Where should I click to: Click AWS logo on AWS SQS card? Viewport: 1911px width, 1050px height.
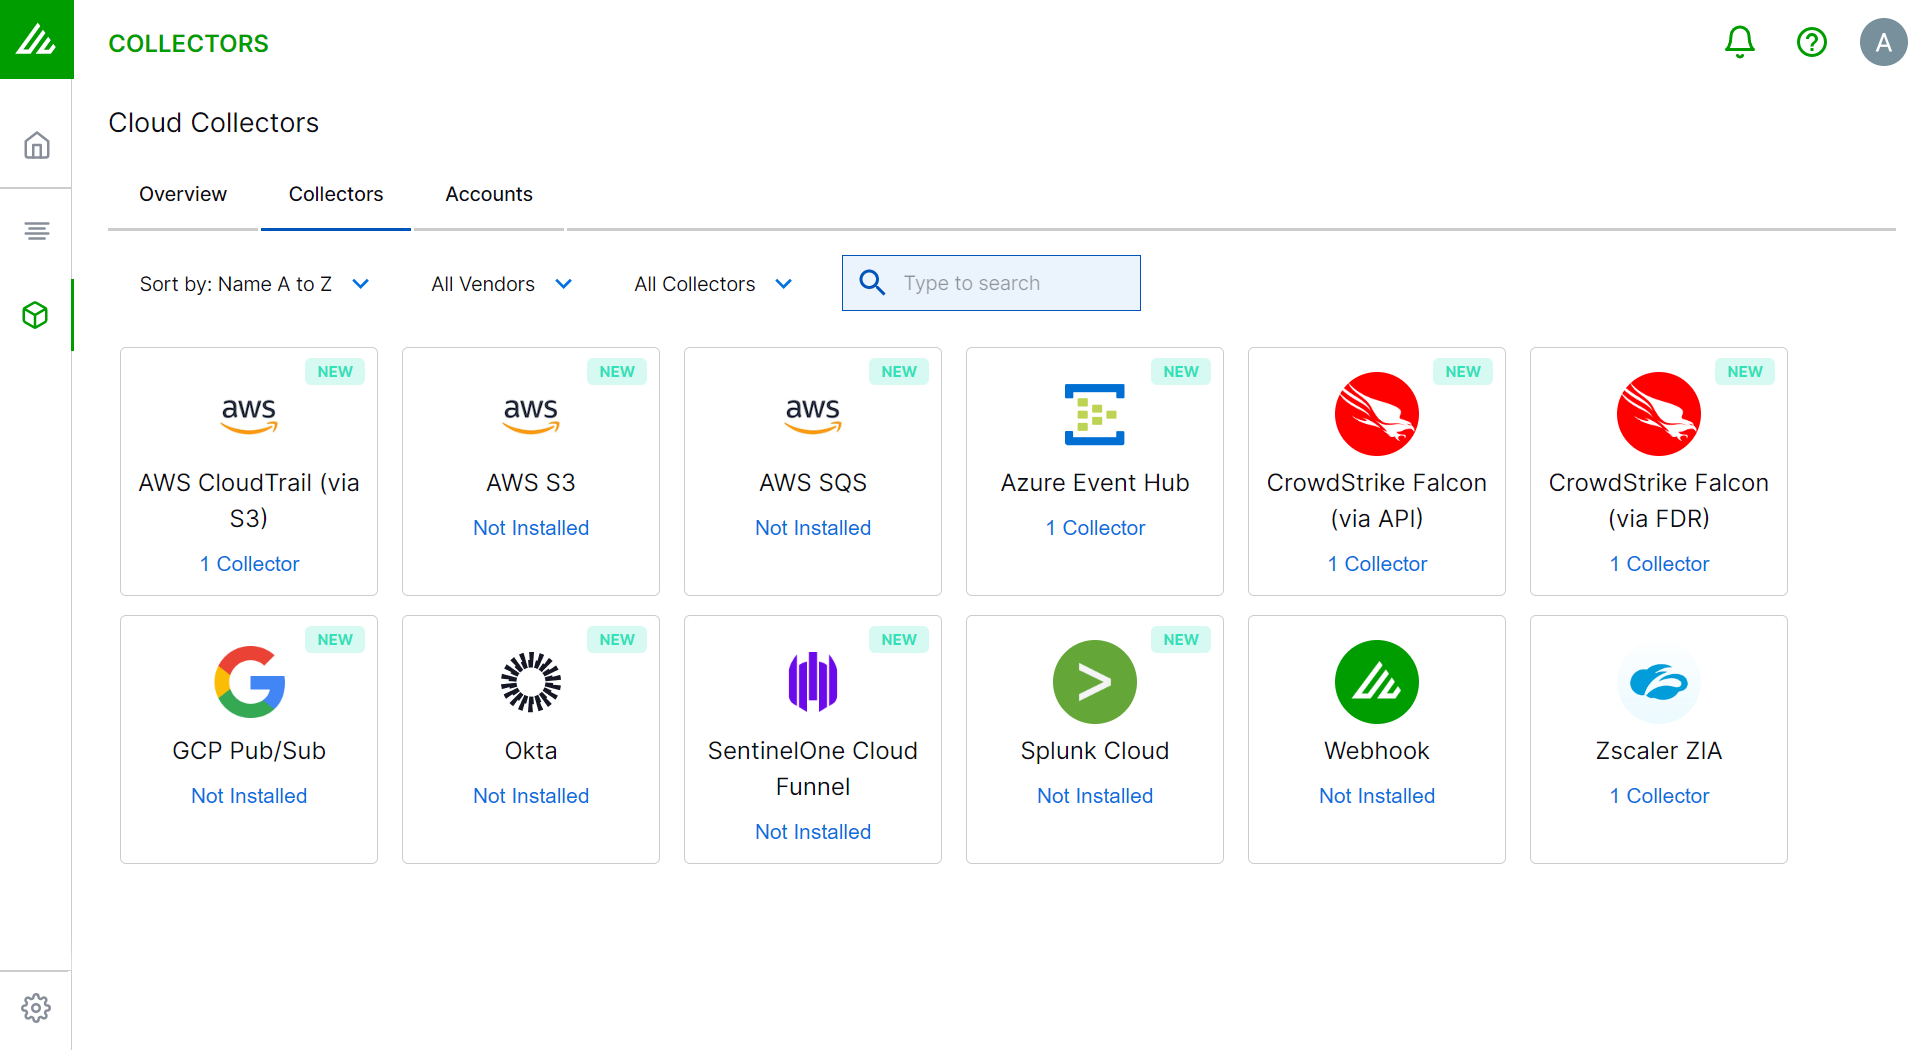tap(813, 415)
